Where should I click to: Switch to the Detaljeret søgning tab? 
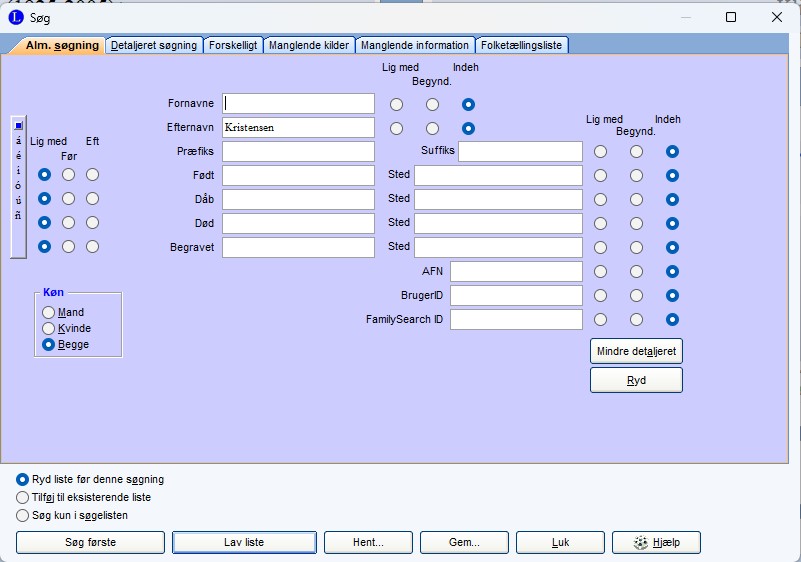tap(154, 45)
